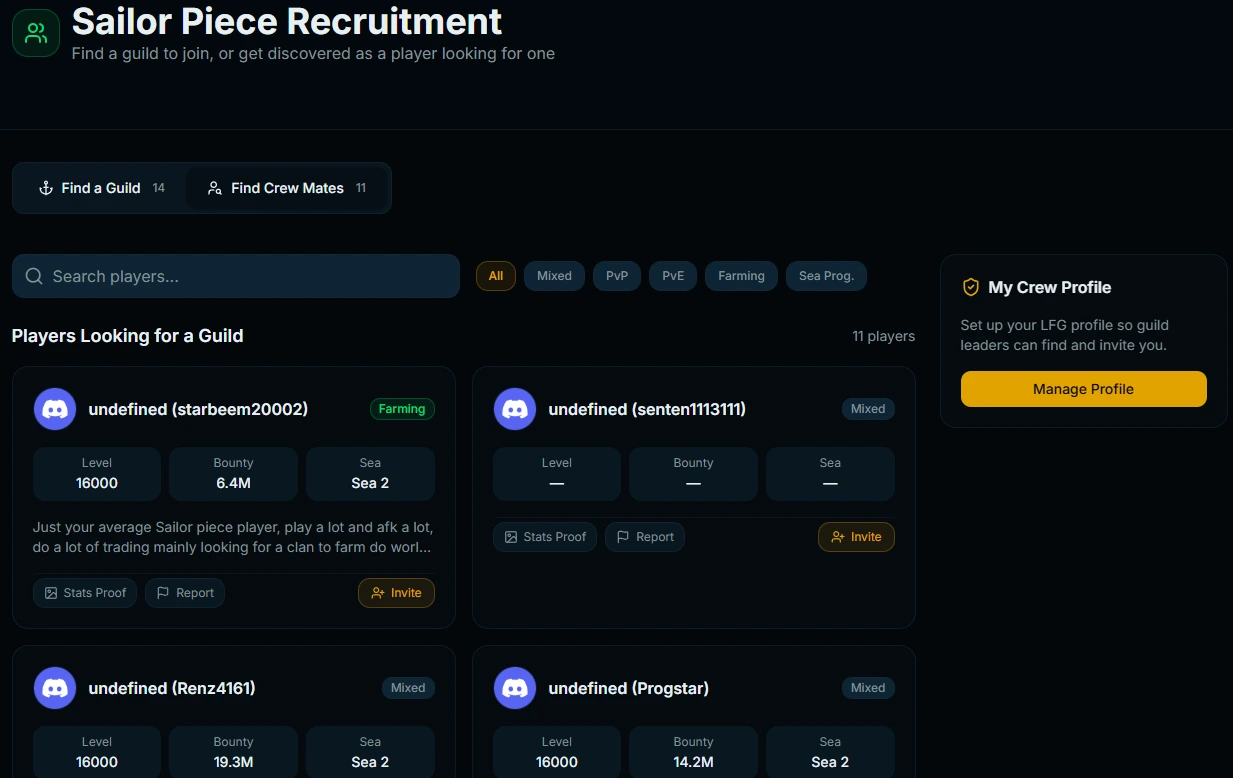This screenshot has height=778, width=1233.
Task: Click the Mixed tag on Progstar's card
Action: (868, 688)
